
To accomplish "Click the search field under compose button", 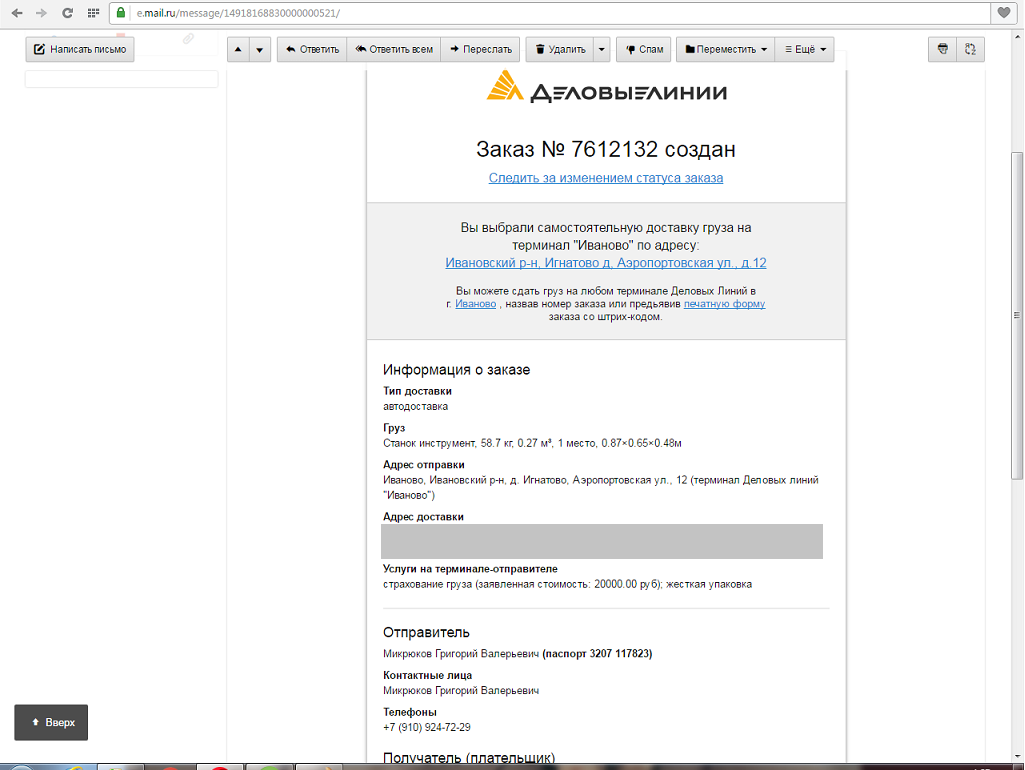I will pyautogui.click(x=122, y=79).
